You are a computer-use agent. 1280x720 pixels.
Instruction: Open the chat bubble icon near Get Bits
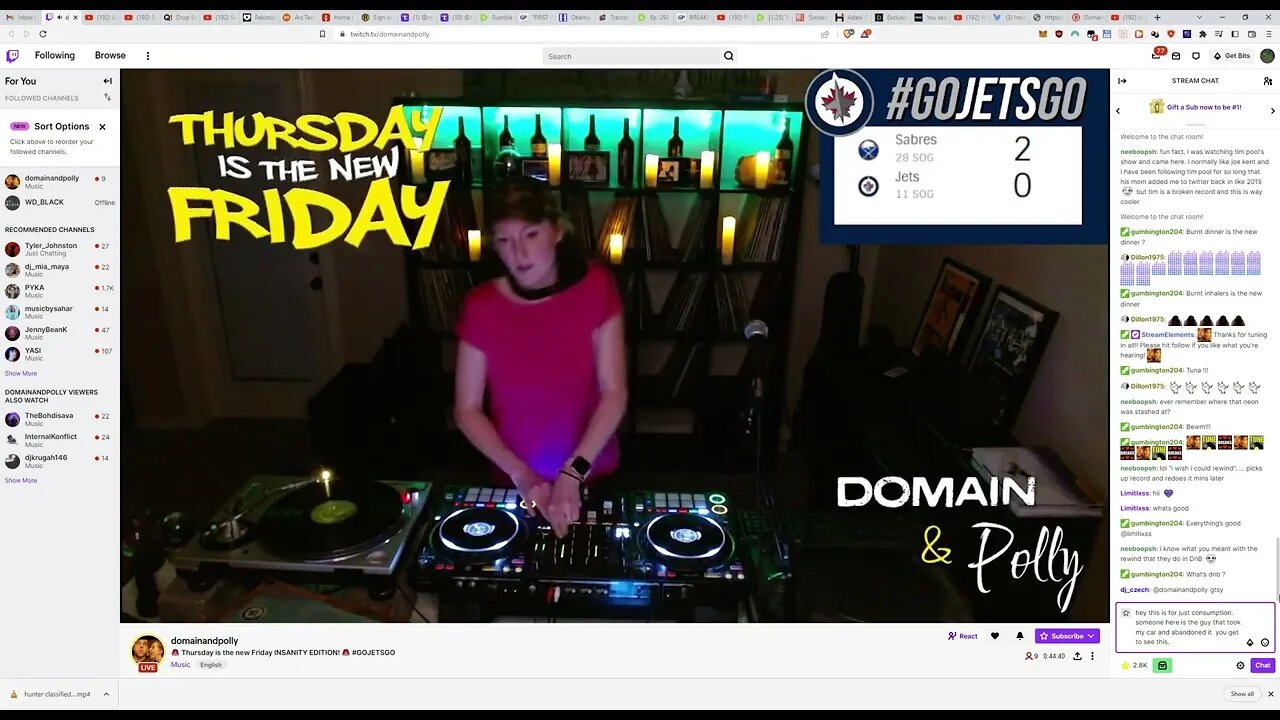coord(1195,56)
